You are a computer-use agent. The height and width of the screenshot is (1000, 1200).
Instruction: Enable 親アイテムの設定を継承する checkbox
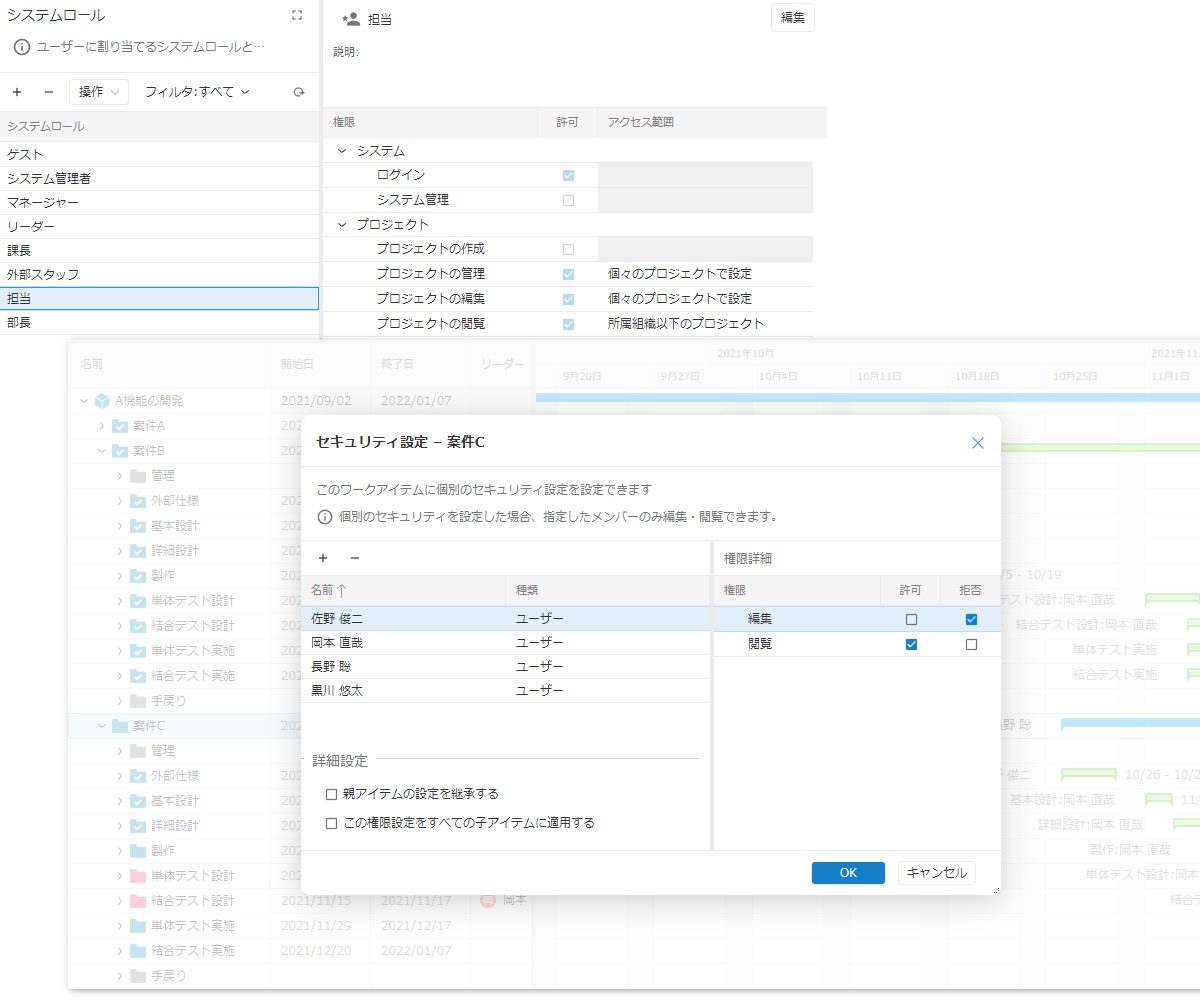pyautogui.click(x=332, y=794)
